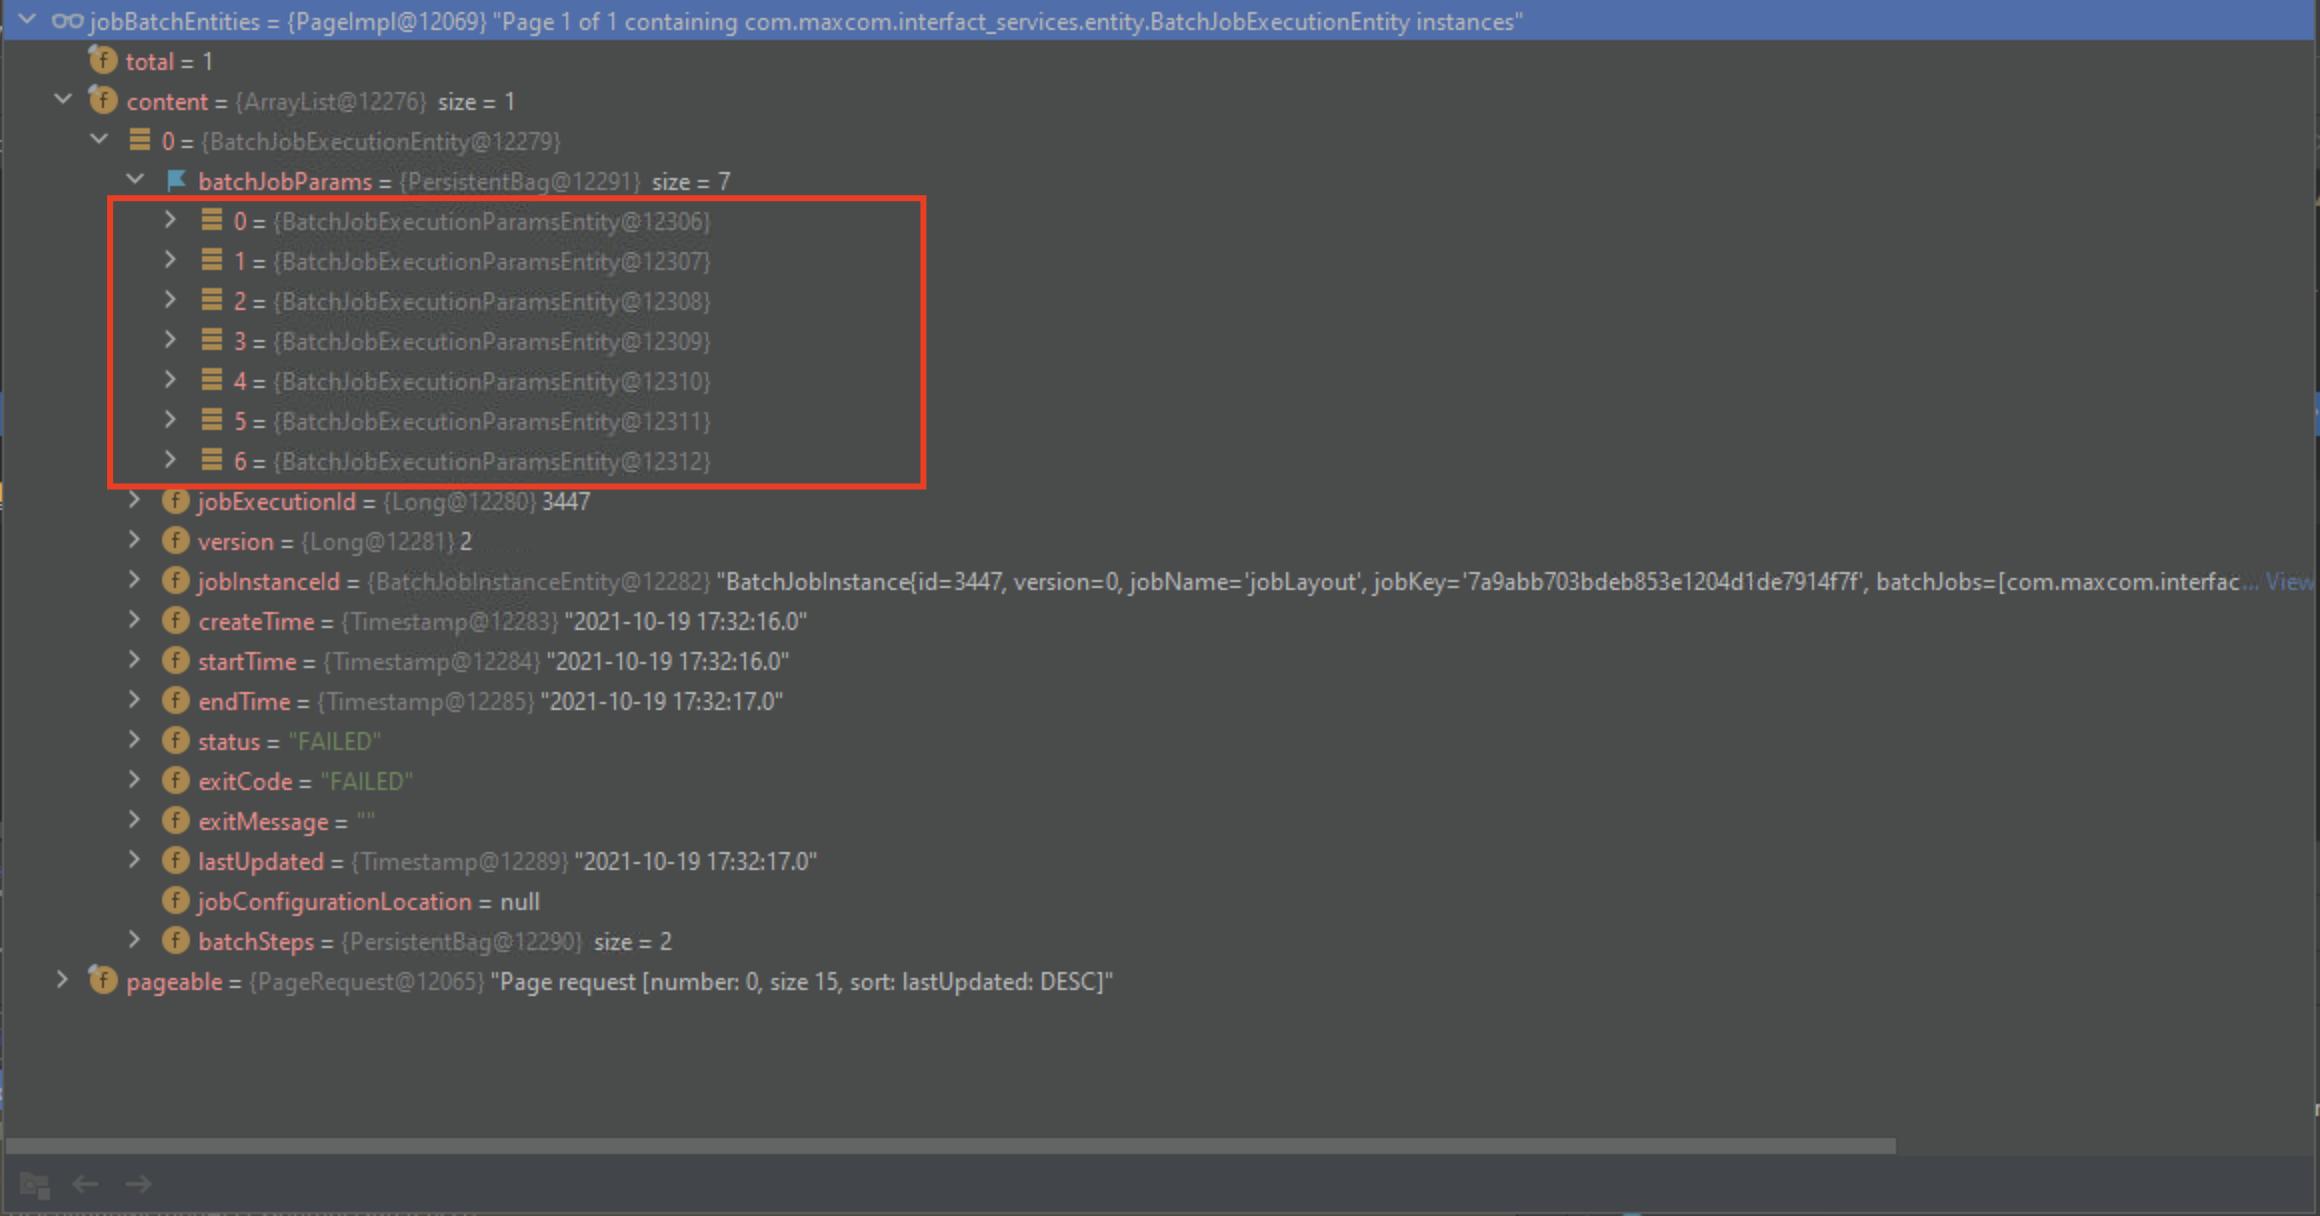Click element icon of params entry 4
This screenshot has width=2320, height=1216.
pyautogui.click(x=212, y=380)
